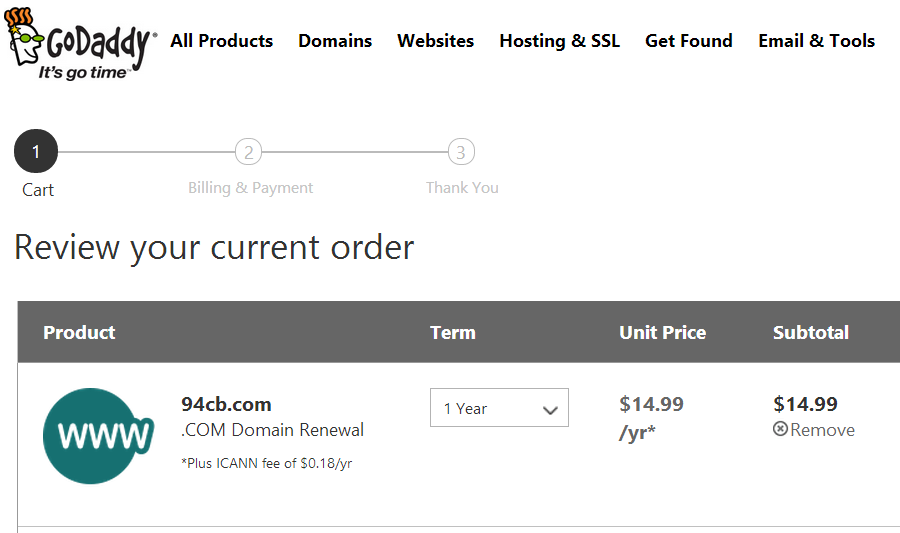
Task: Click the term dropdown chevron arrow
Action: click(x=550, y=410)
